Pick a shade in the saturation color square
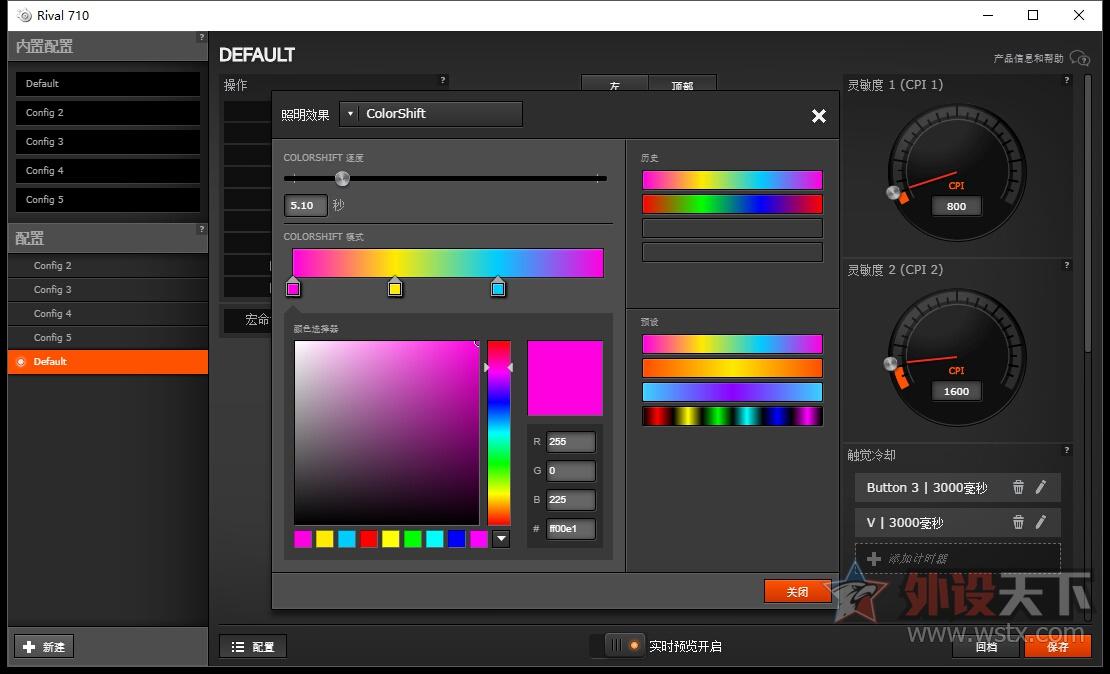Viewport: 1110px width, 674px height. 387,433
